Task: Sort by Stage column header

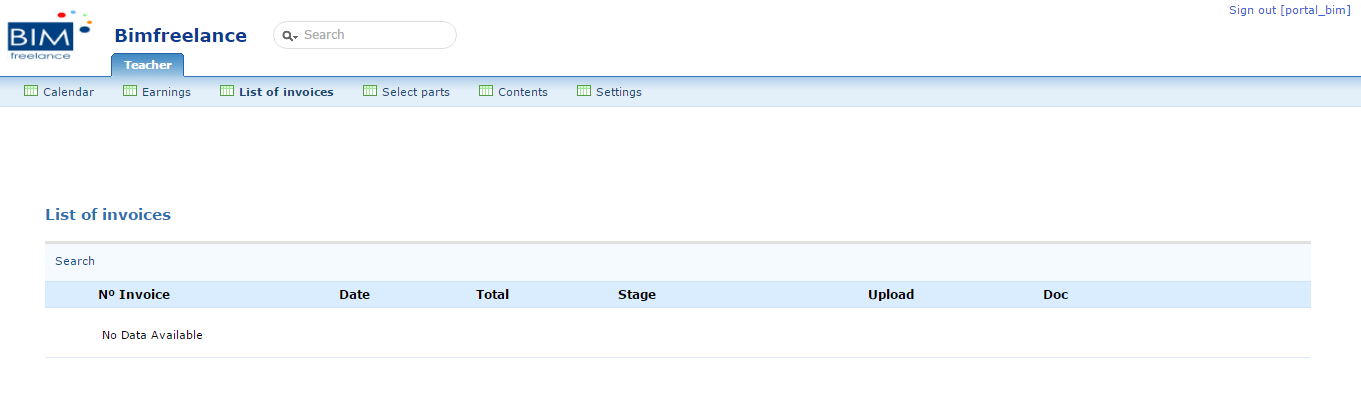Action: tap(637, 295)
